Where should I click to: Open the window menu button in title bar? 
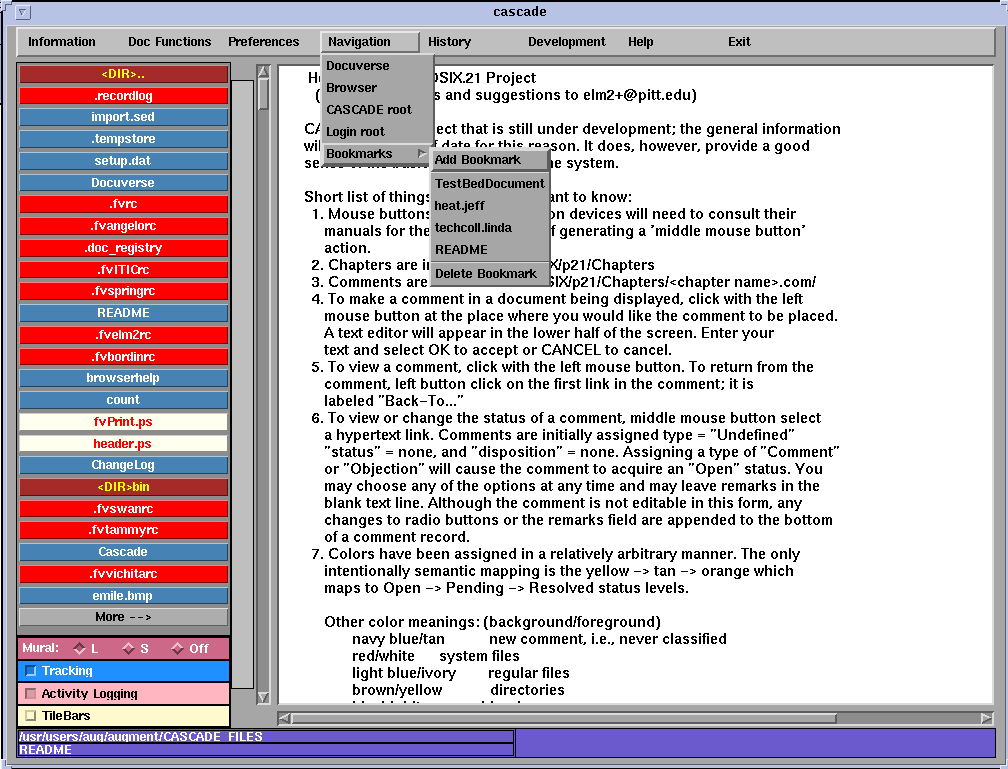pos(22,12)
